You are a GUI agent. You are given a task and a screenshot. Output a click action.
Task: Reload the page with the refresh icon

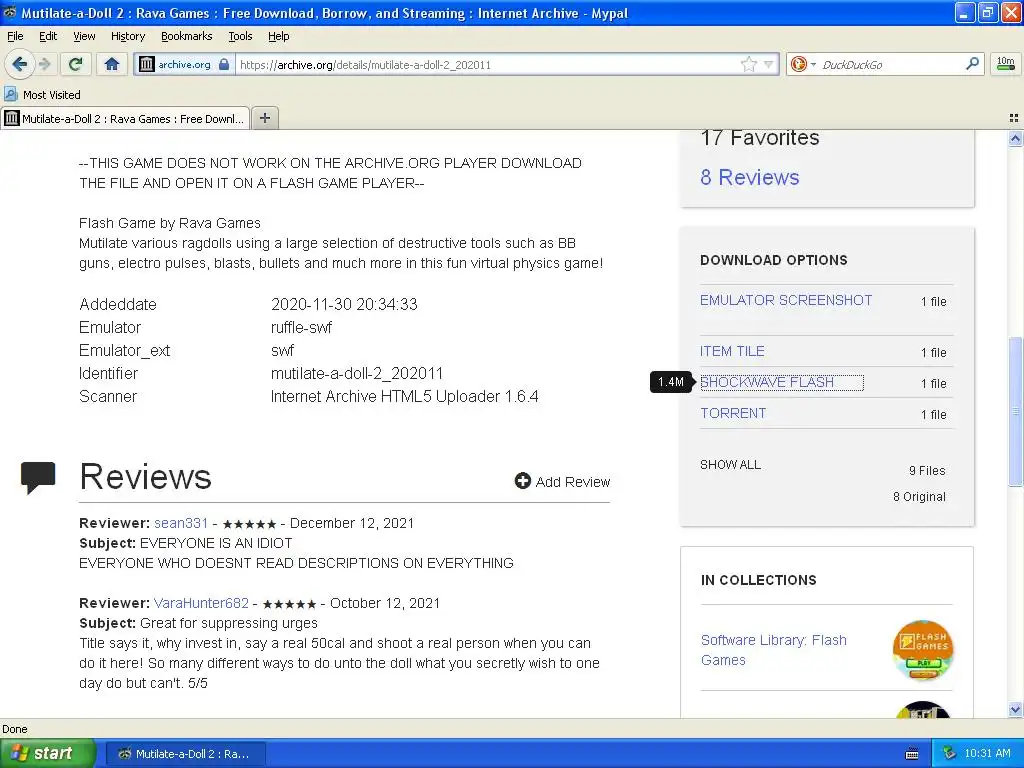pos(76,64)
